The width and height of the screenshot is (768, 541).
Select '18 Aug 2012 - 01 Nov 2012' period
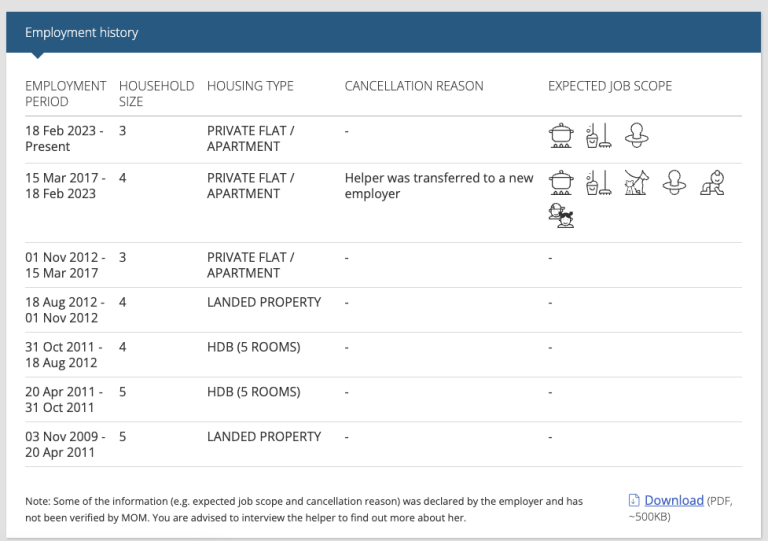click(65, 310)
